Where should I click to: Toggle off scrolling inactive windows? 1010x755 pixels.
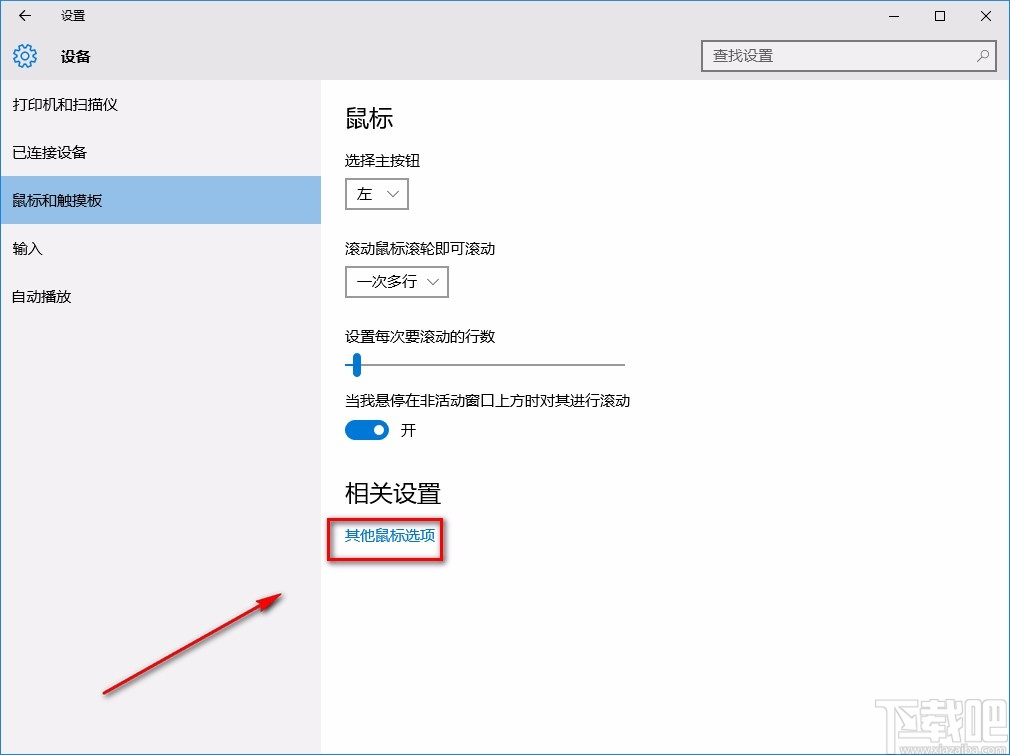click(366, 430)
